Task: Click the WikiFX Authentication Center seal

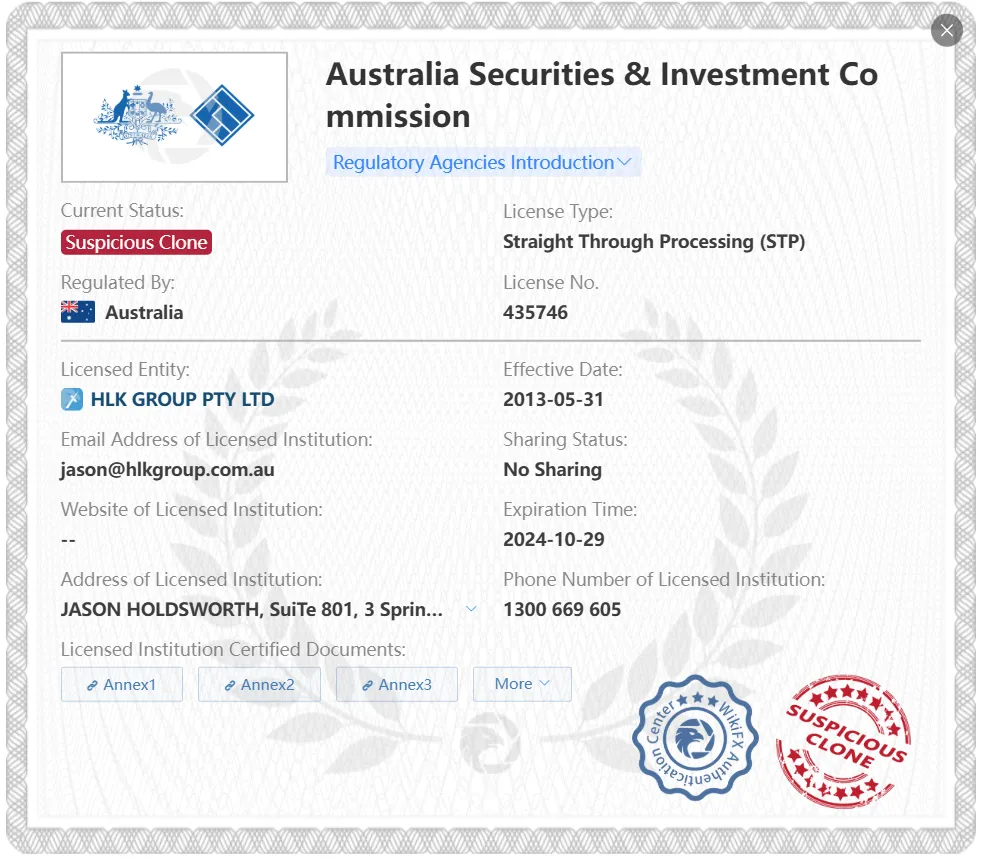Action: (x=695, y=738)
